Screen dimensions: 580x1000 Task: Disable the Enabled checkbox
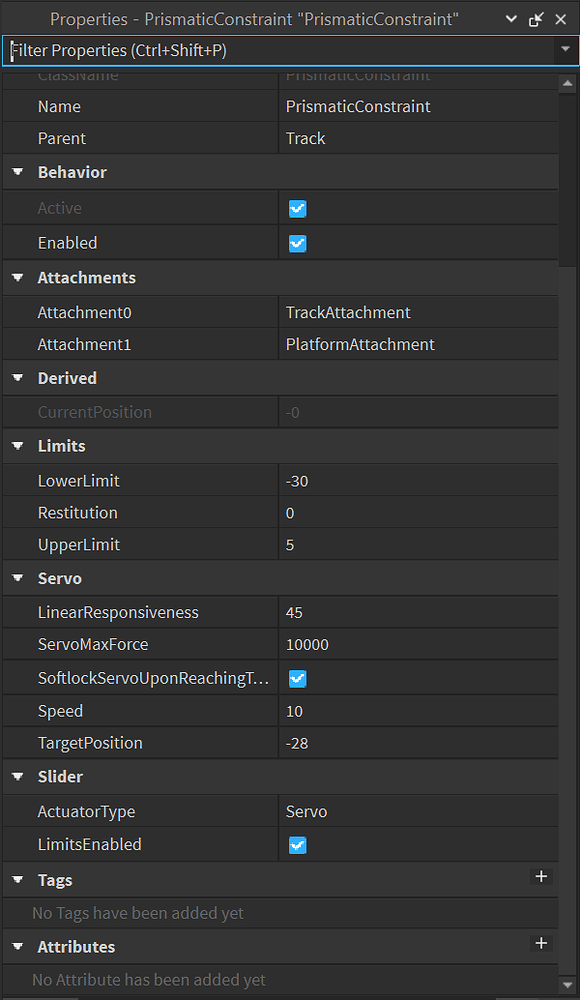click(297, 242)
